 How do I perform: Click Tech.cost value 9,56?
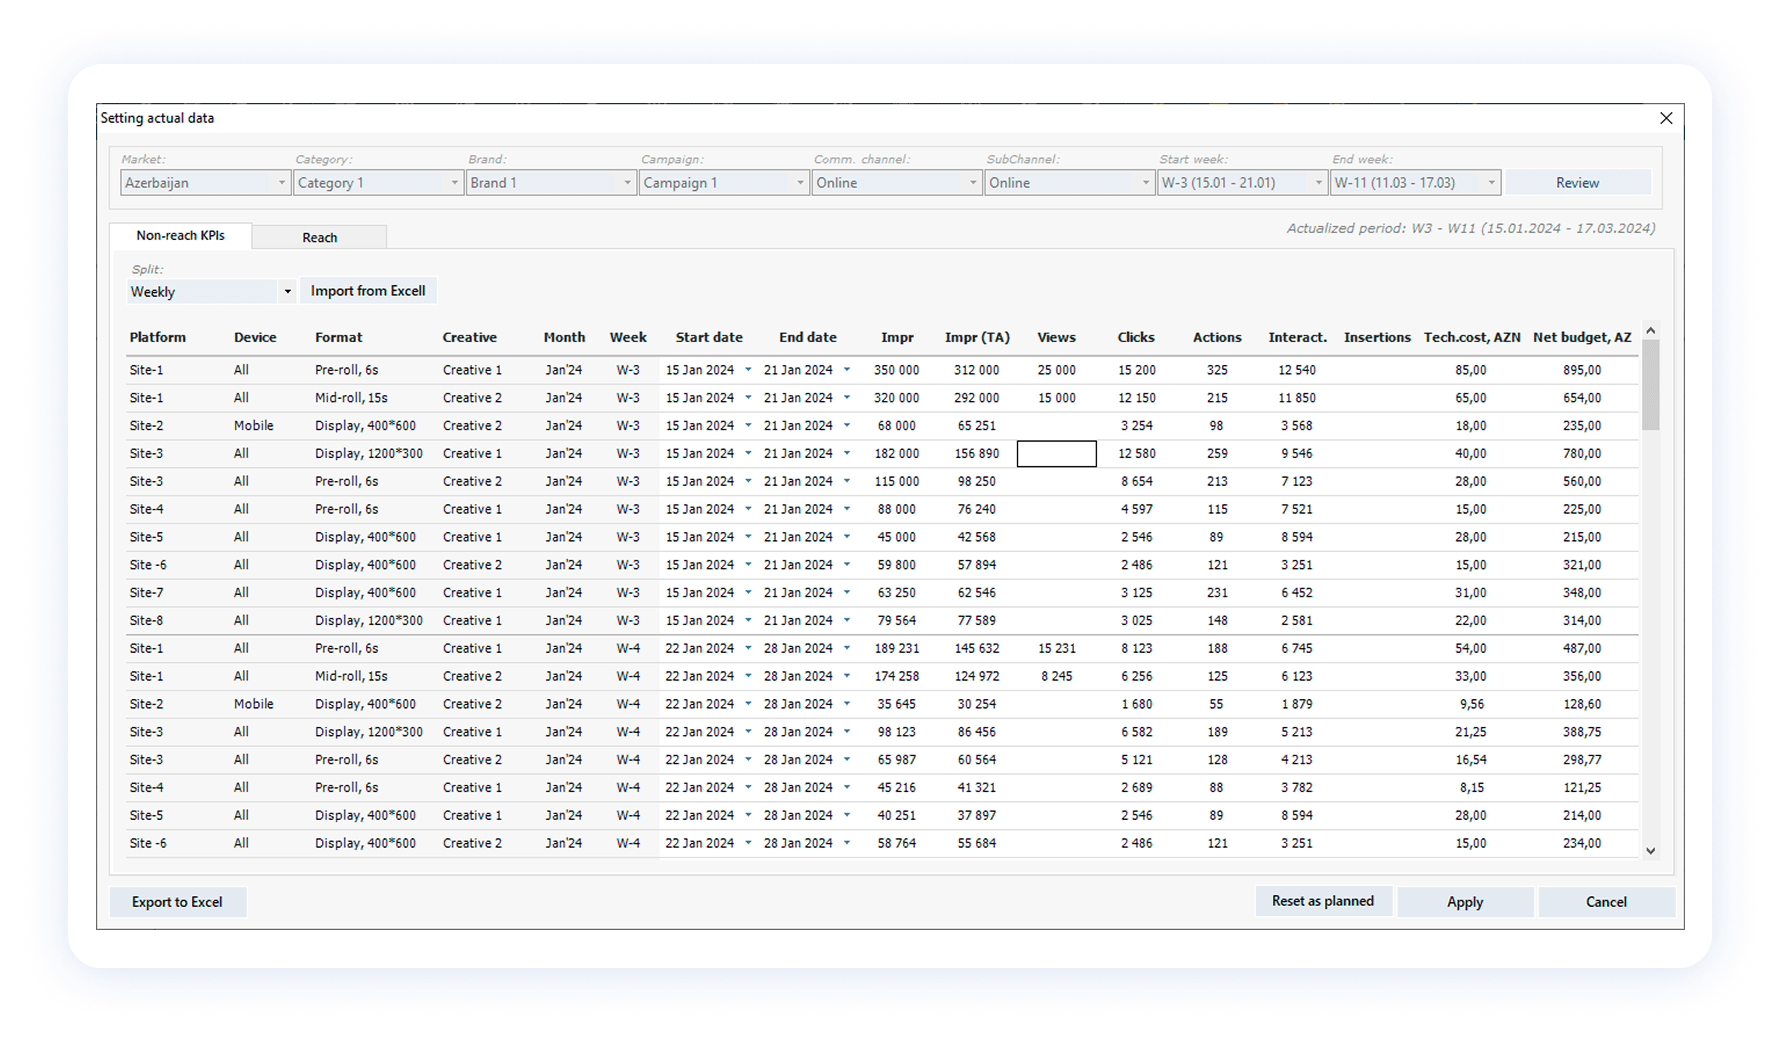point(1471,704)
